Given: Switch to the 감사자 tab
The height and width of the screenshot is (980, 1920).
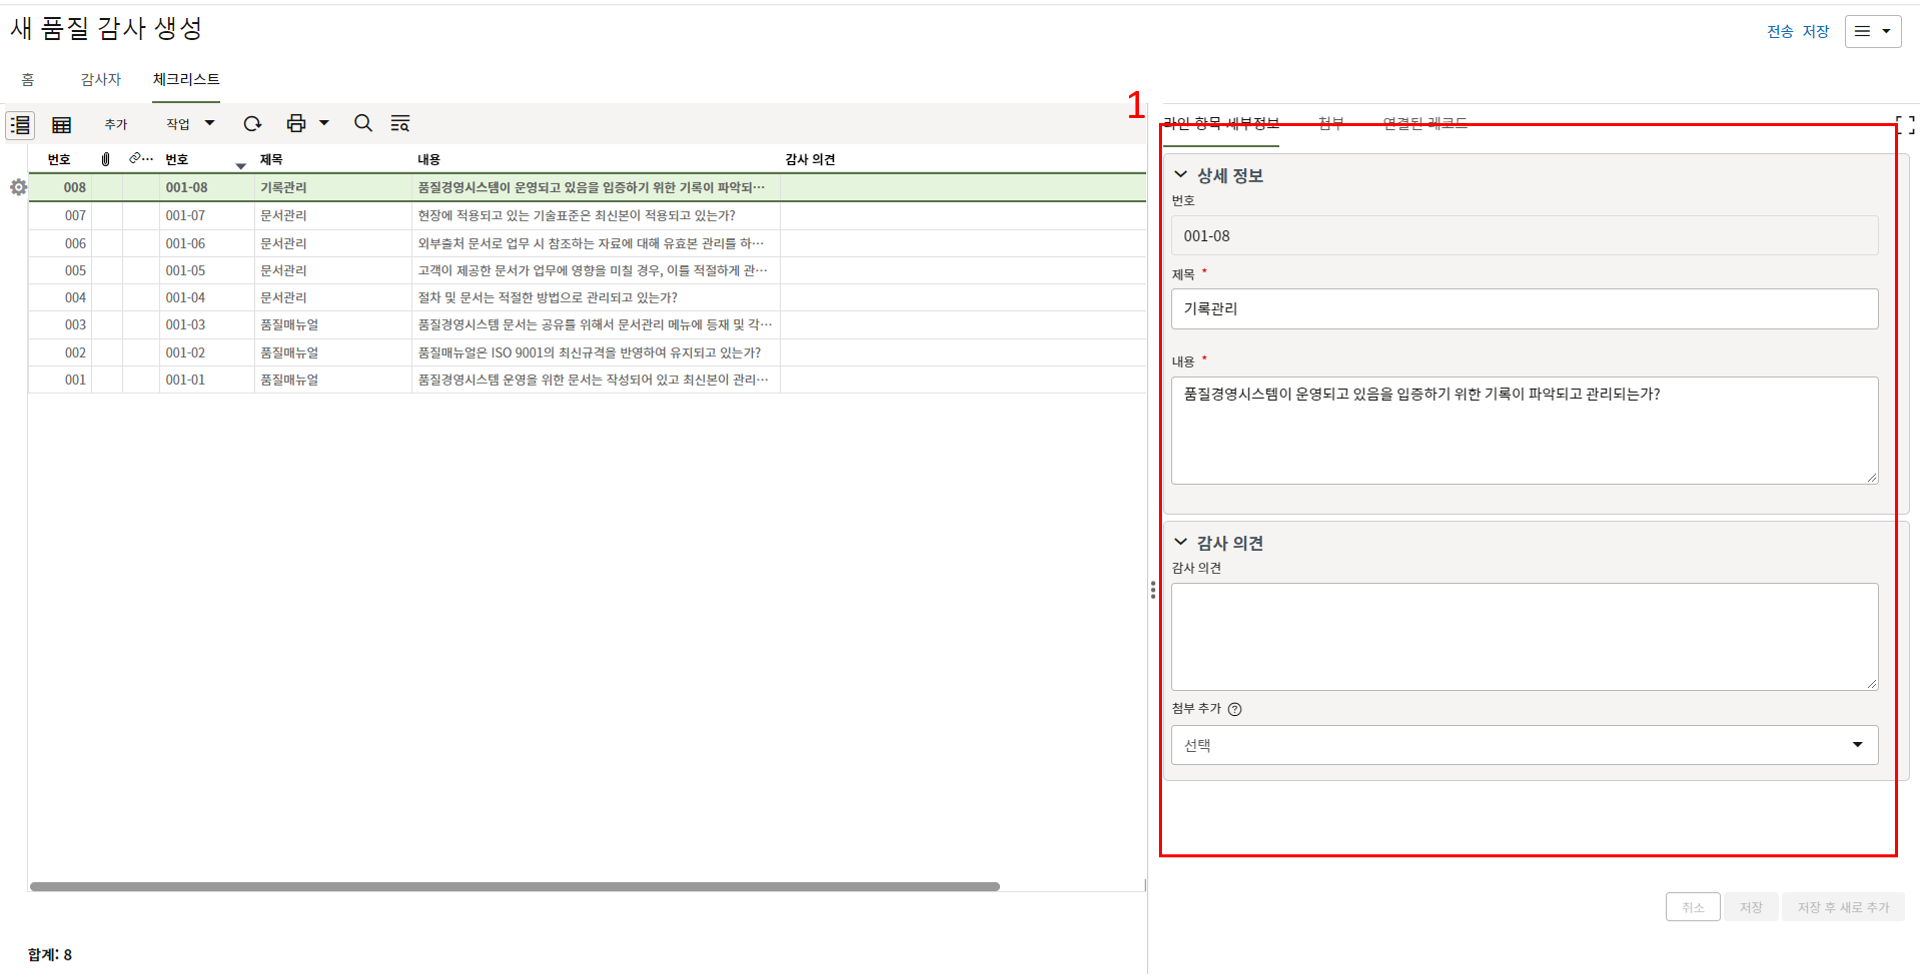Looking at the screenshot, I should [x=100, y=79].
